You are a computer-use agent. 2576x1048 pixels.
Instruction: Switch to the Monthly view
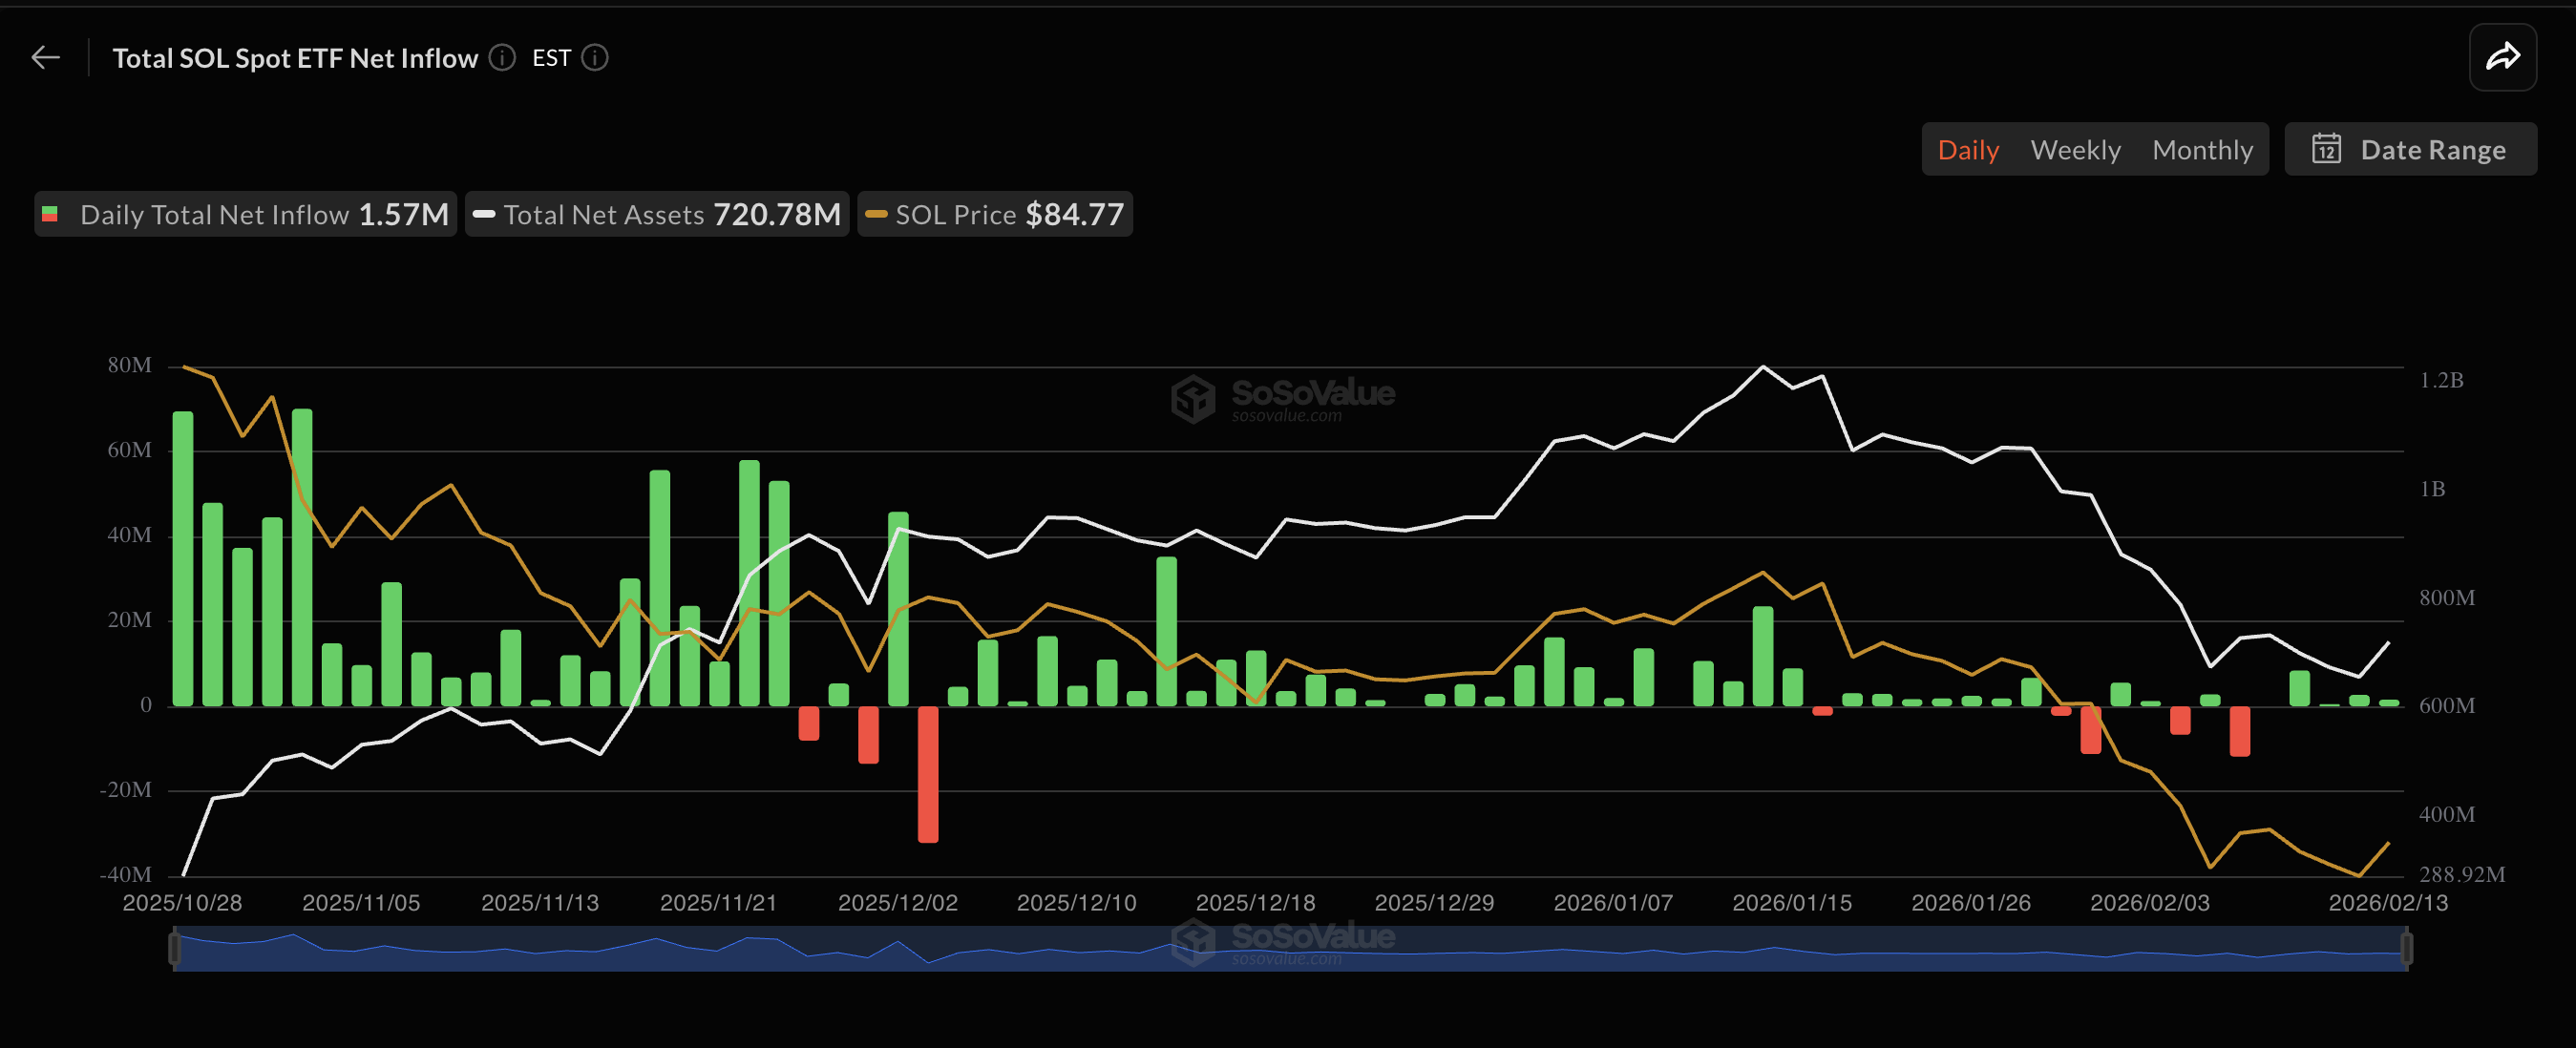coord(2202,149)
